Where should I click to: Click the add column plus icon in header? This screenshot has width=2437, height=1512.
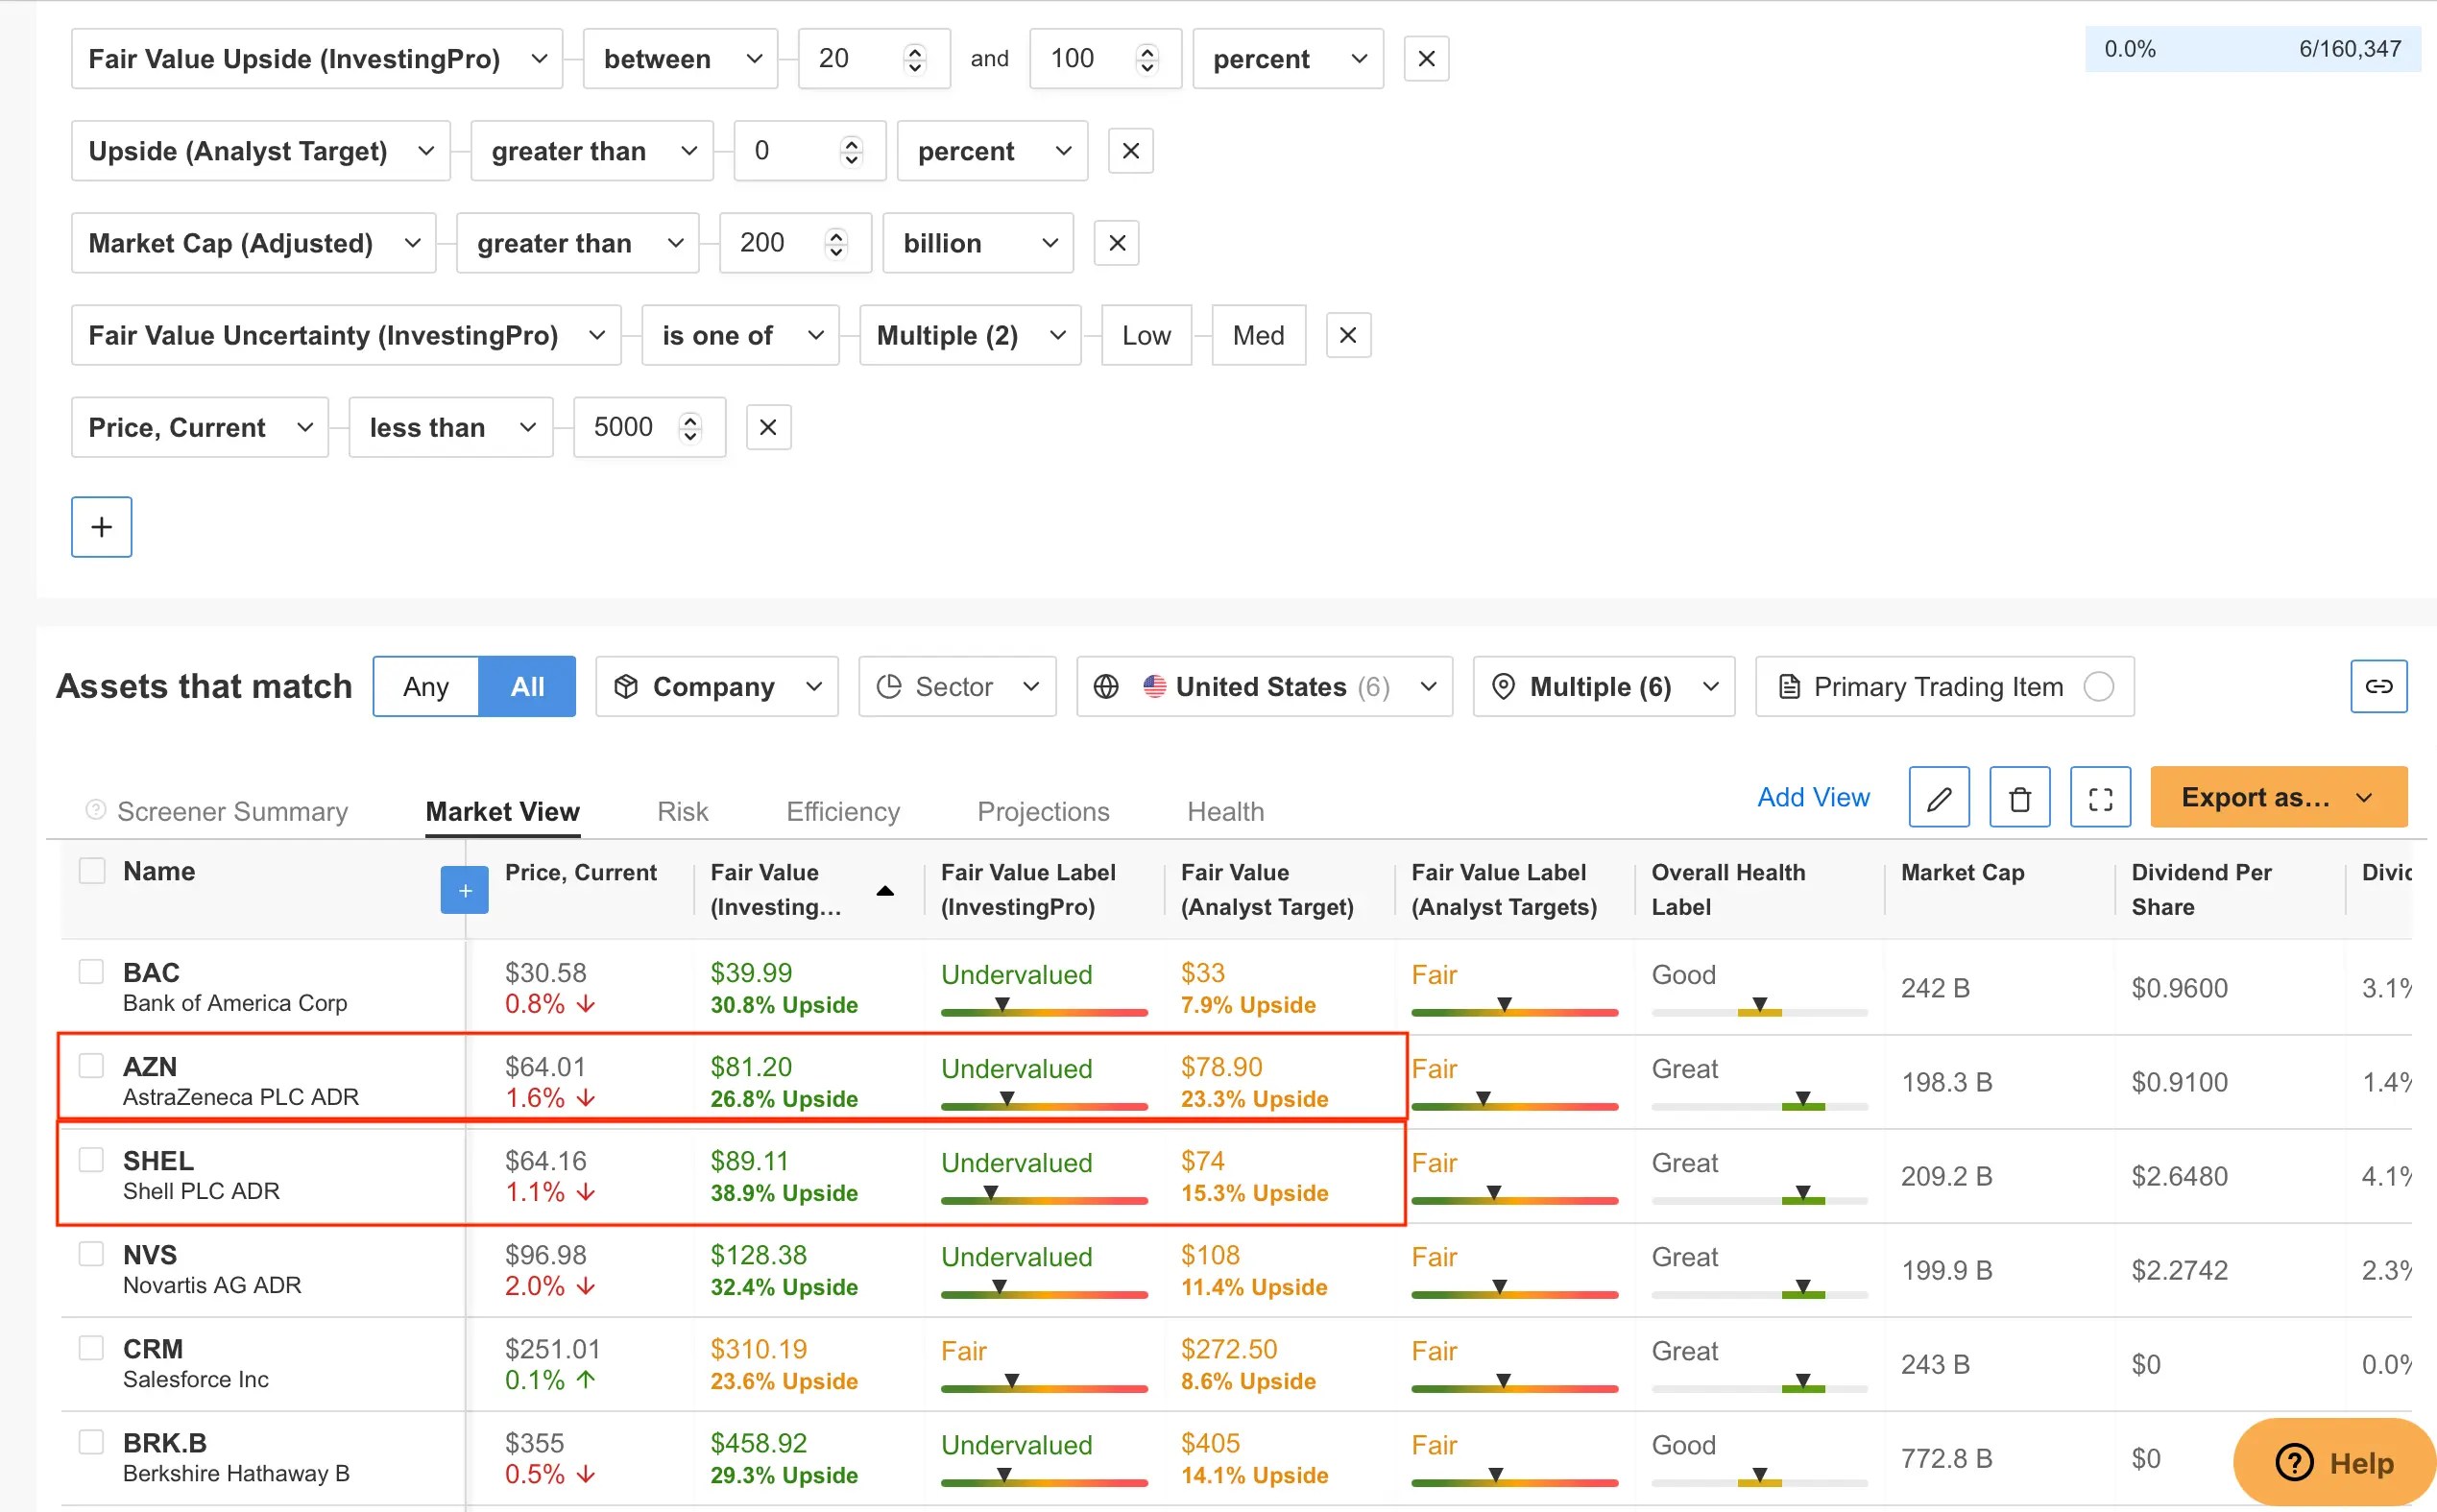[x=464, y=888]
